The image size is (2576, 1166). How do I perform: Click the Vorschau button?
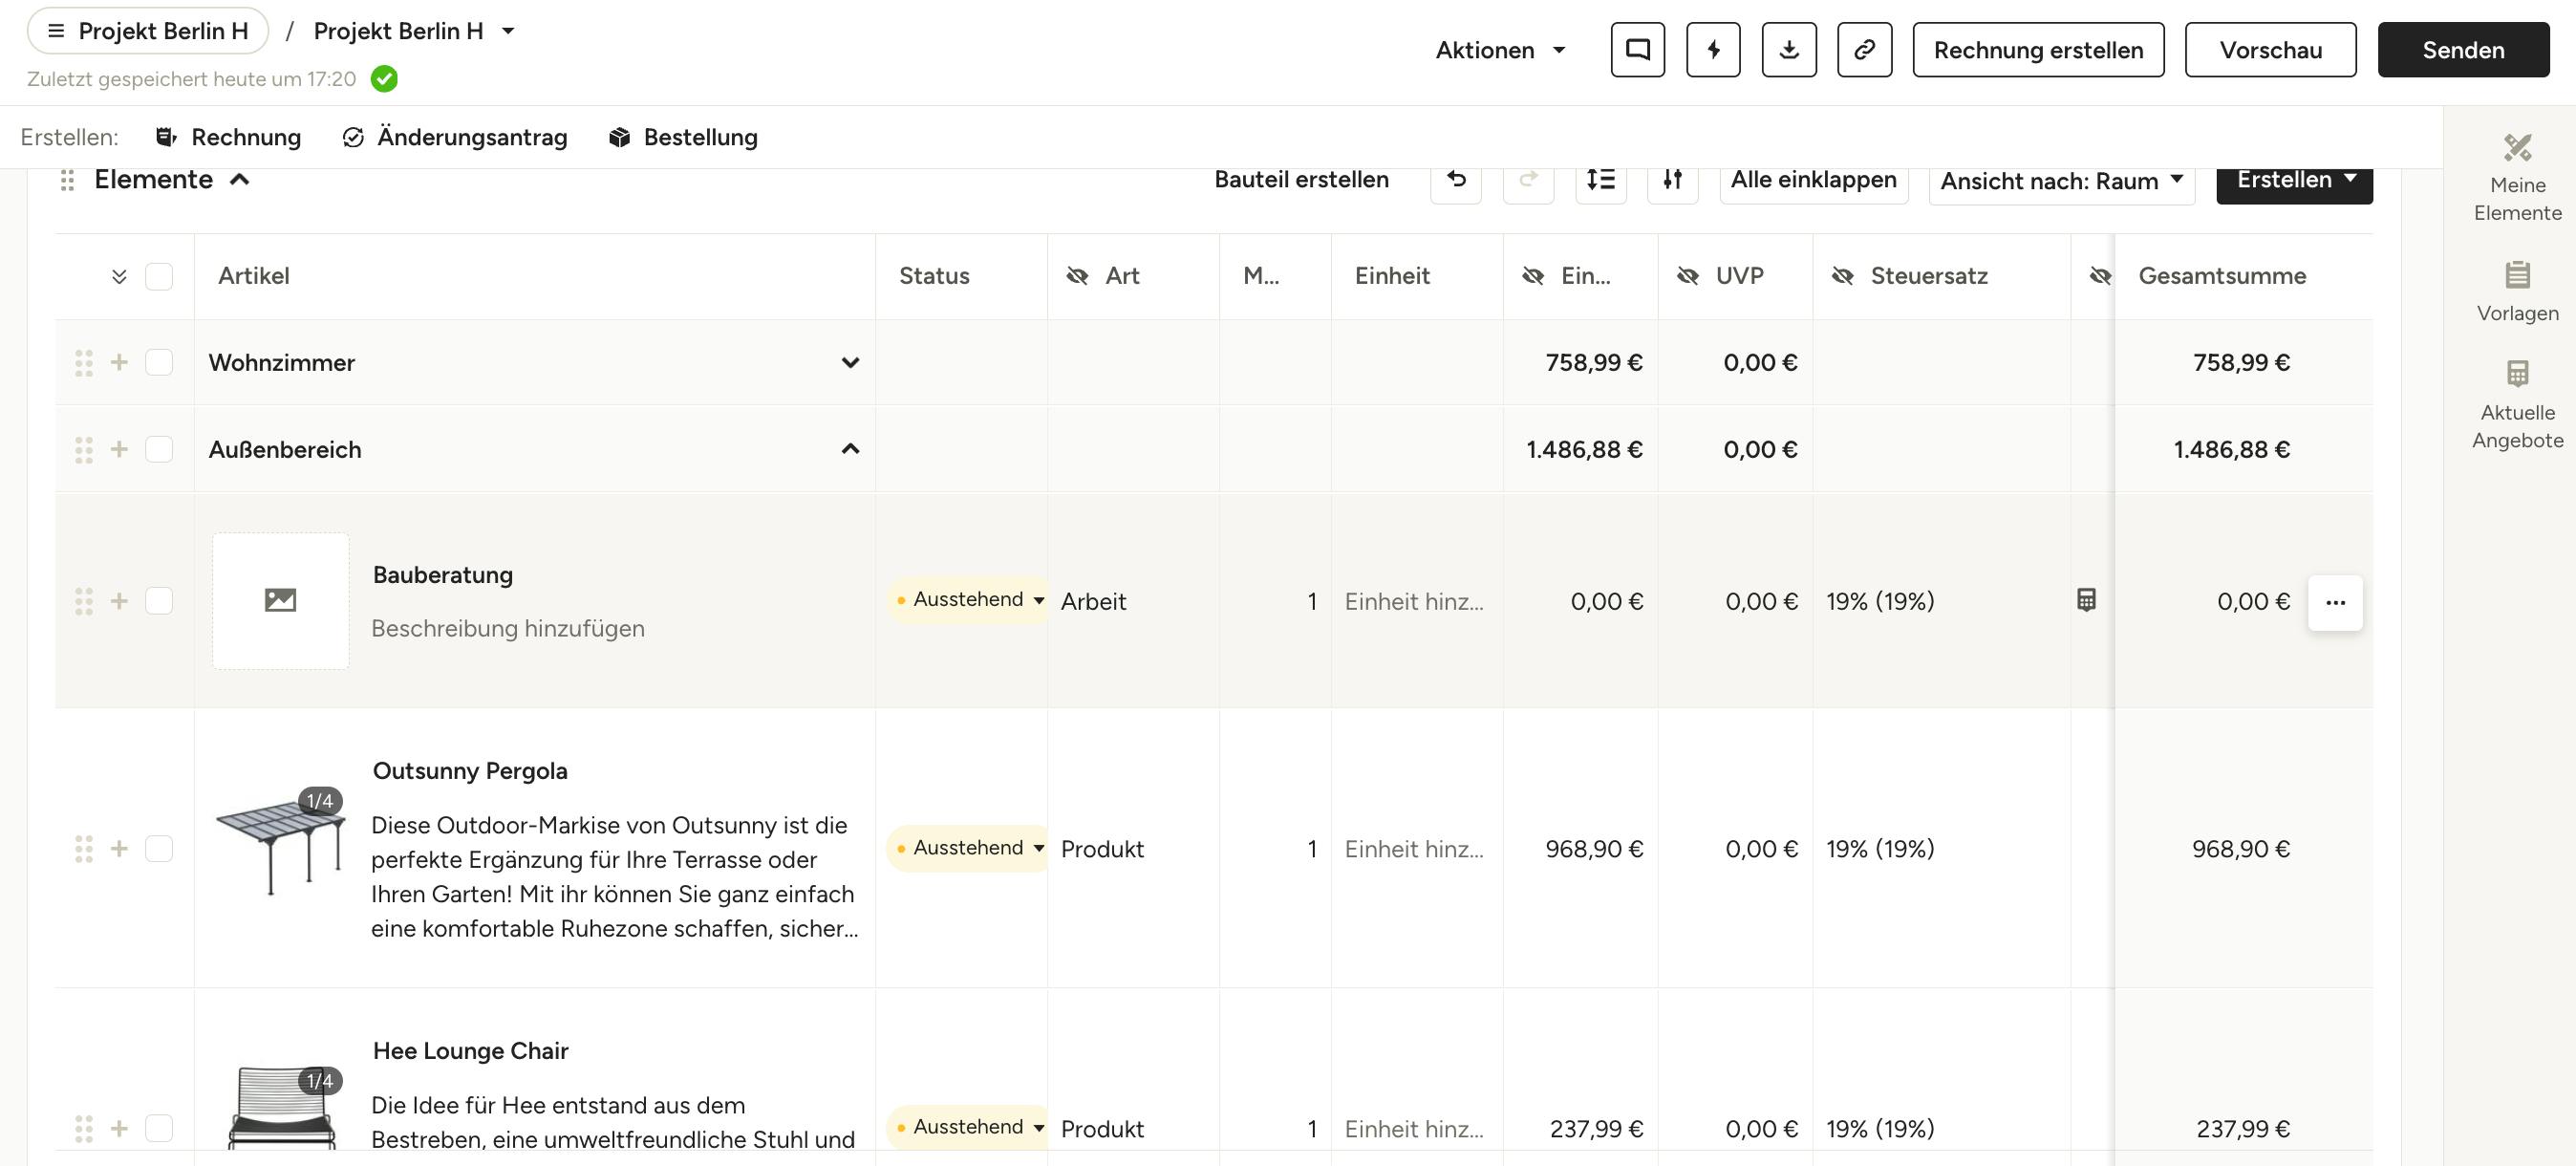[x=2270, y=50]
